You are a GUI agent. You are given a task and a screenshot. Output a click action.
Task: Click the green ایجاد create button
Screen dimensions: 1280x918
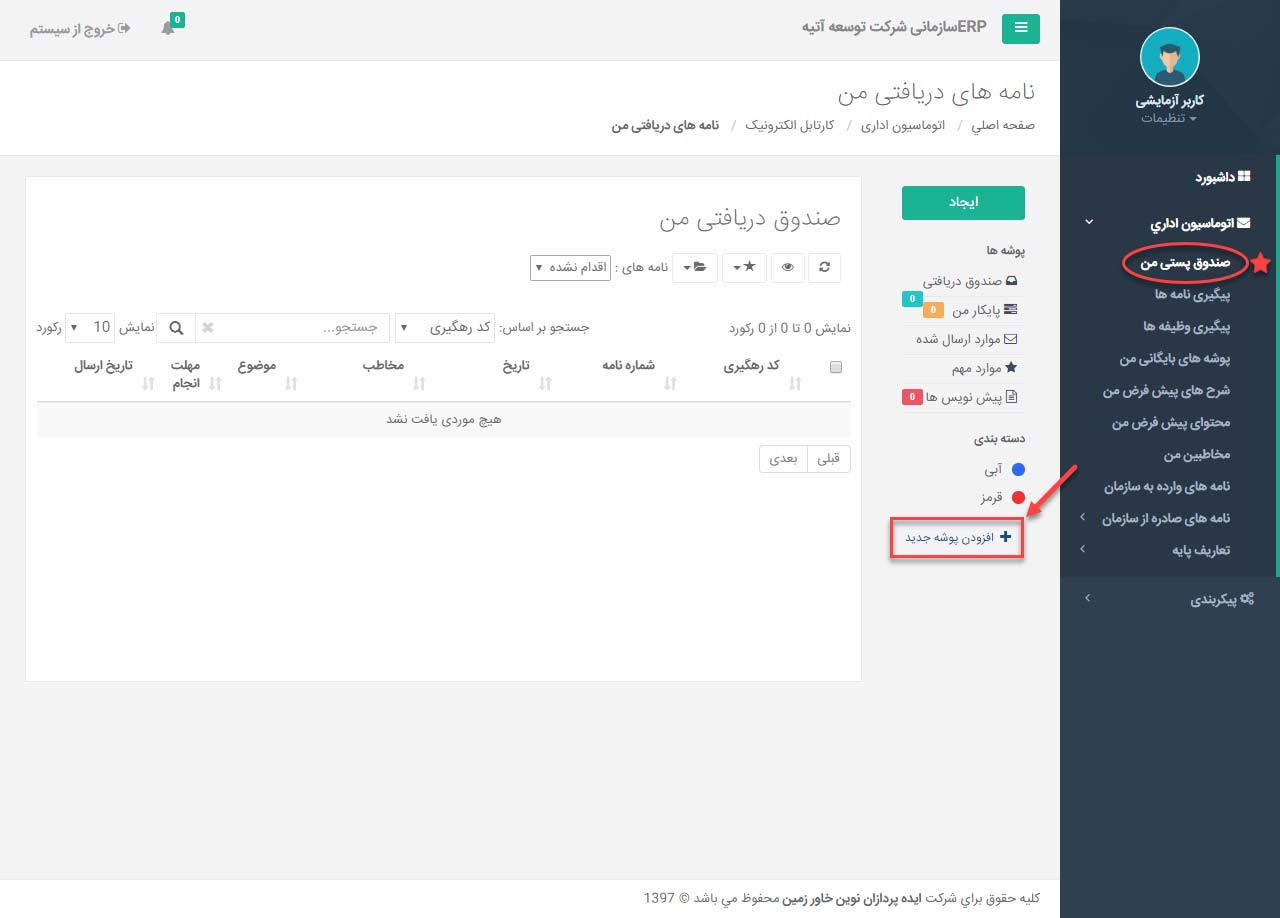963,203
